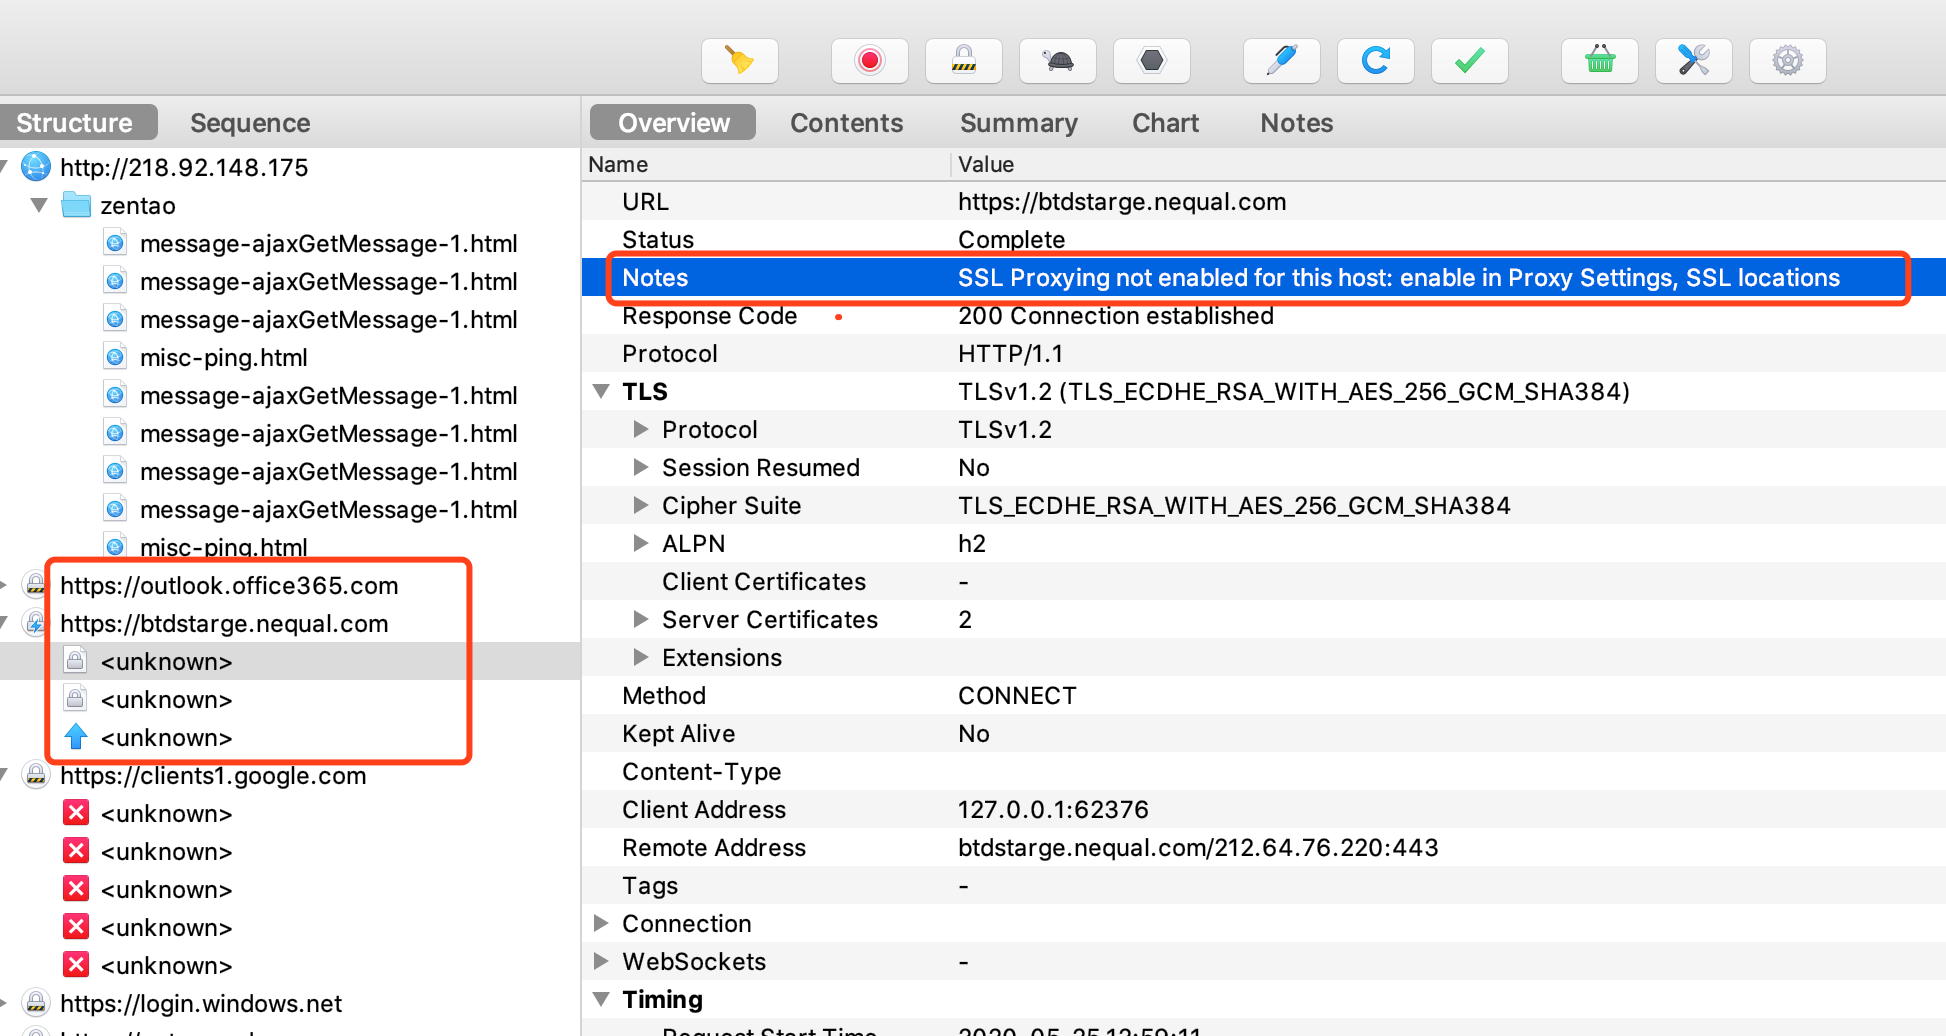The height and width of the screenshot is (1036, 1946).
Task: Open proxy settings with the gear icon
Action: point(1787,60)
